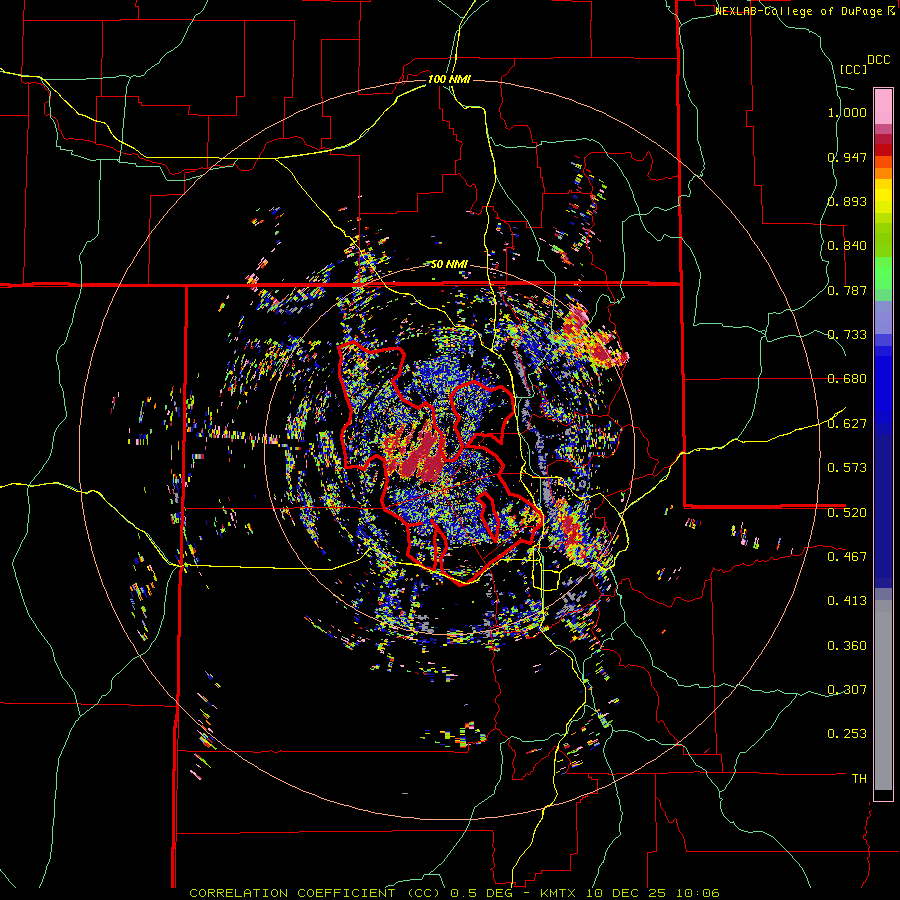Click the large dark-red echo near radar center
This screenshot has width=900, height=900.
(424, 458)
